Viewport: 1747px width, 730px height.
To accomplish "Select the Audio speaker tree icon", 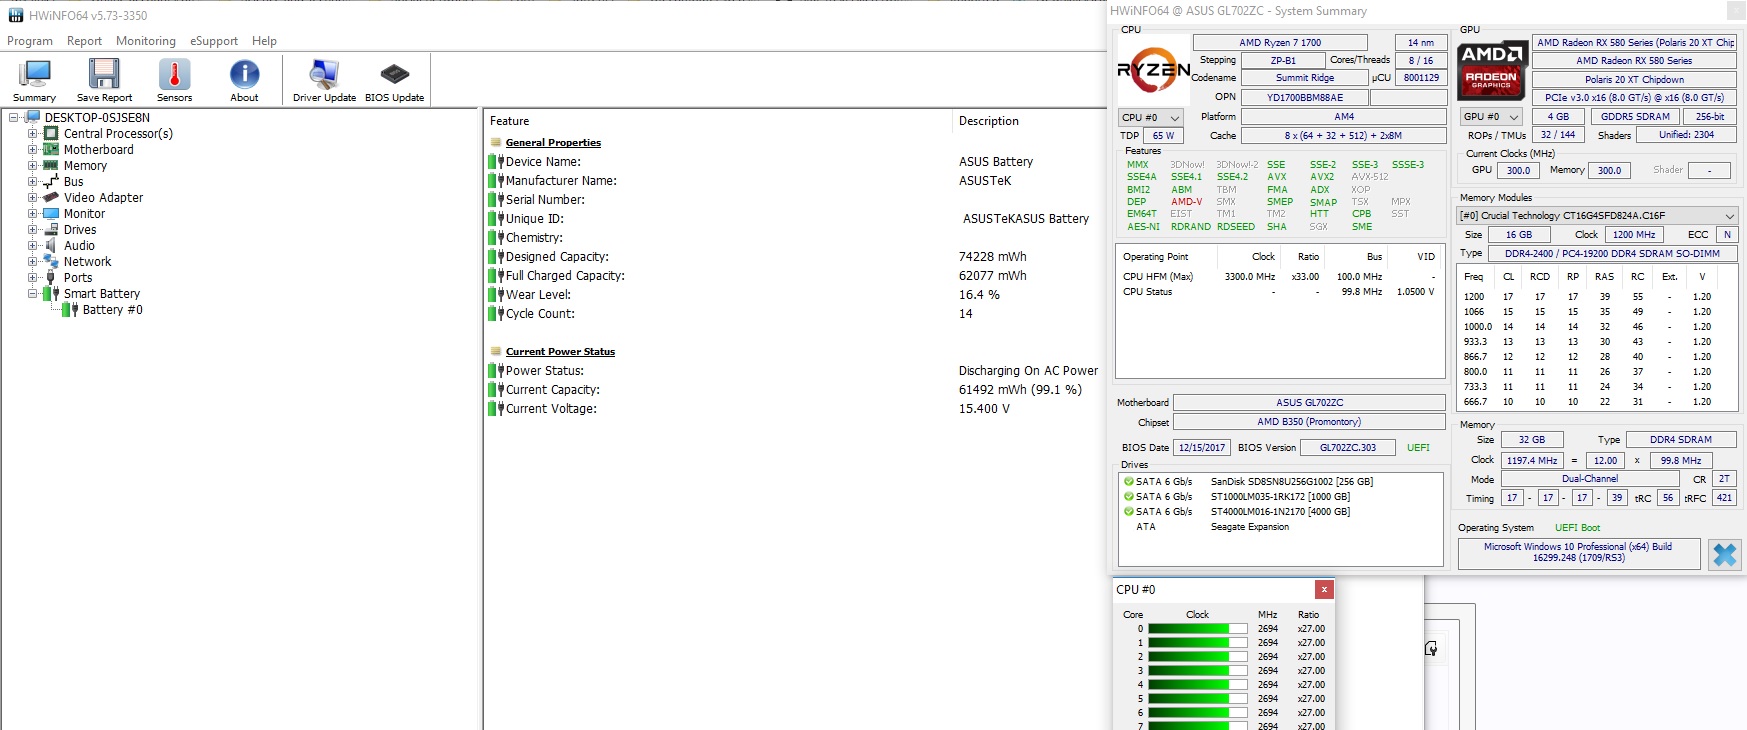I will (51, 245).
